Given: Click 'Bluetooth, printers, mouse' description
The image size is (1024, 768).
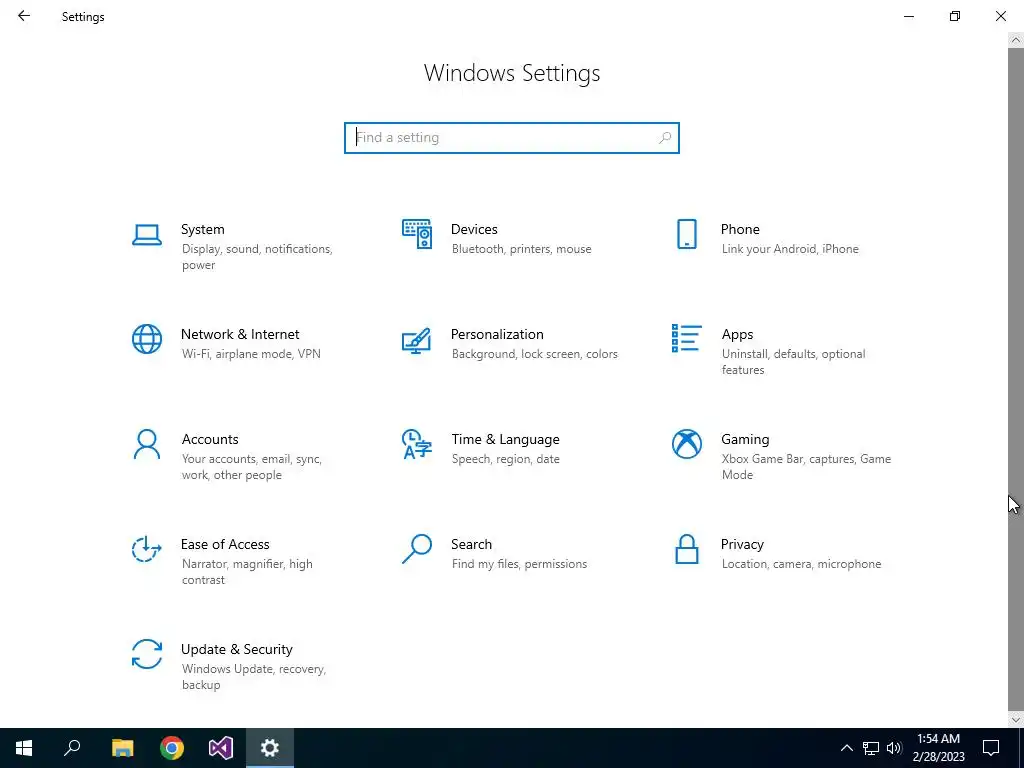Looking at the screenshot, I should [521, 249].
